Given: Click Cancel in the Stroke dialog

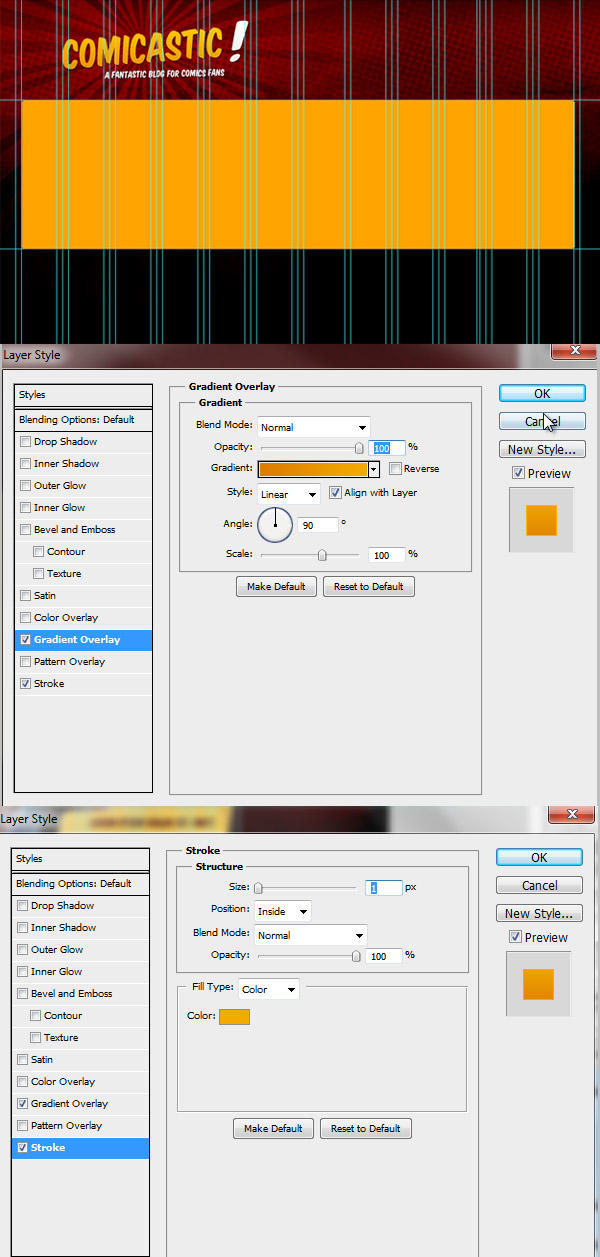Looking at the screenshot, I should [x=539, y=885].
